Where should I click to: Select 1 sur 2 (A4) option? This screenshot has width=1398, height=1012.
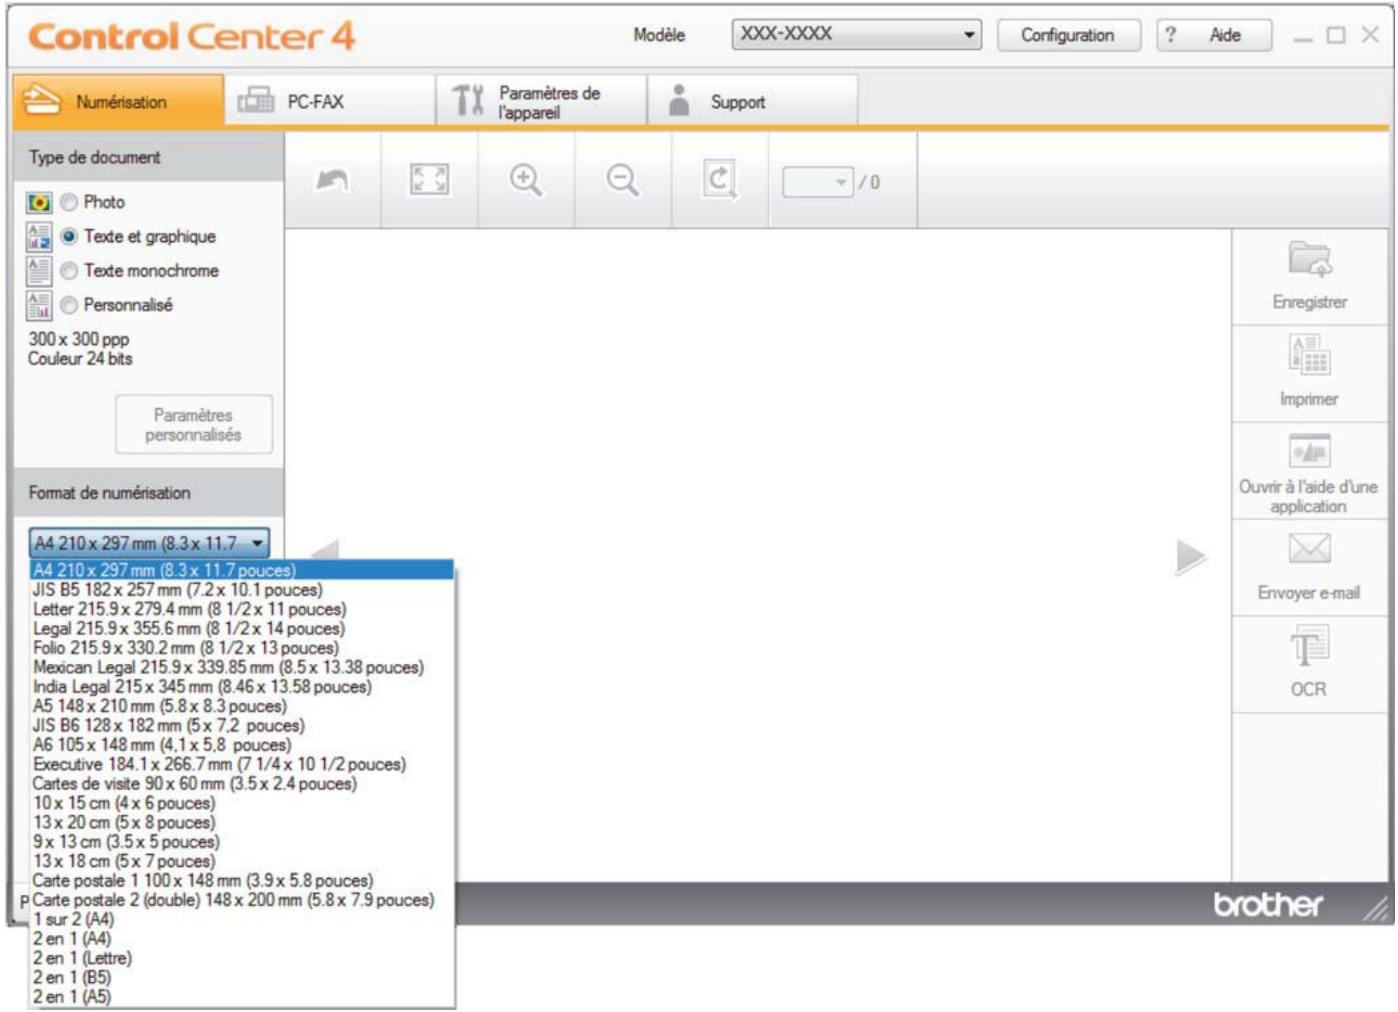pos(241,920)
